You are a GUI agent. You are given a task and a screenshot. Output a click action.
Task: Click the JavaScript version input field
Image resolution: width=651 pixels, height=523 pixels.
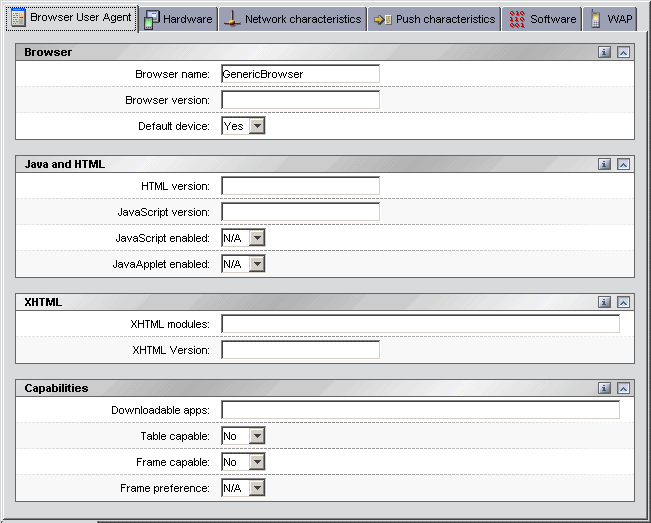point(301,212)
